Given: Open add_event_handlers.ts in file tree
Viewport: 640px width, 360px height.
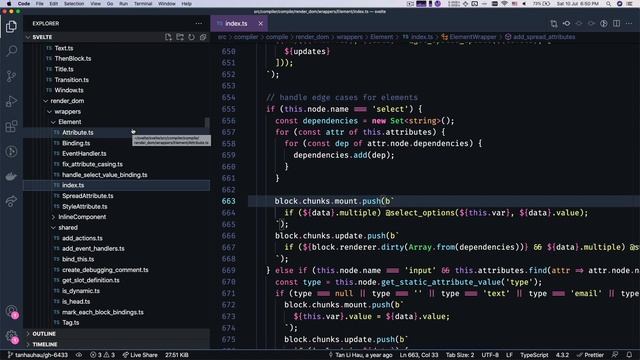Looking at the screenshot, I should pyautogui.click(x=93, y=249).
